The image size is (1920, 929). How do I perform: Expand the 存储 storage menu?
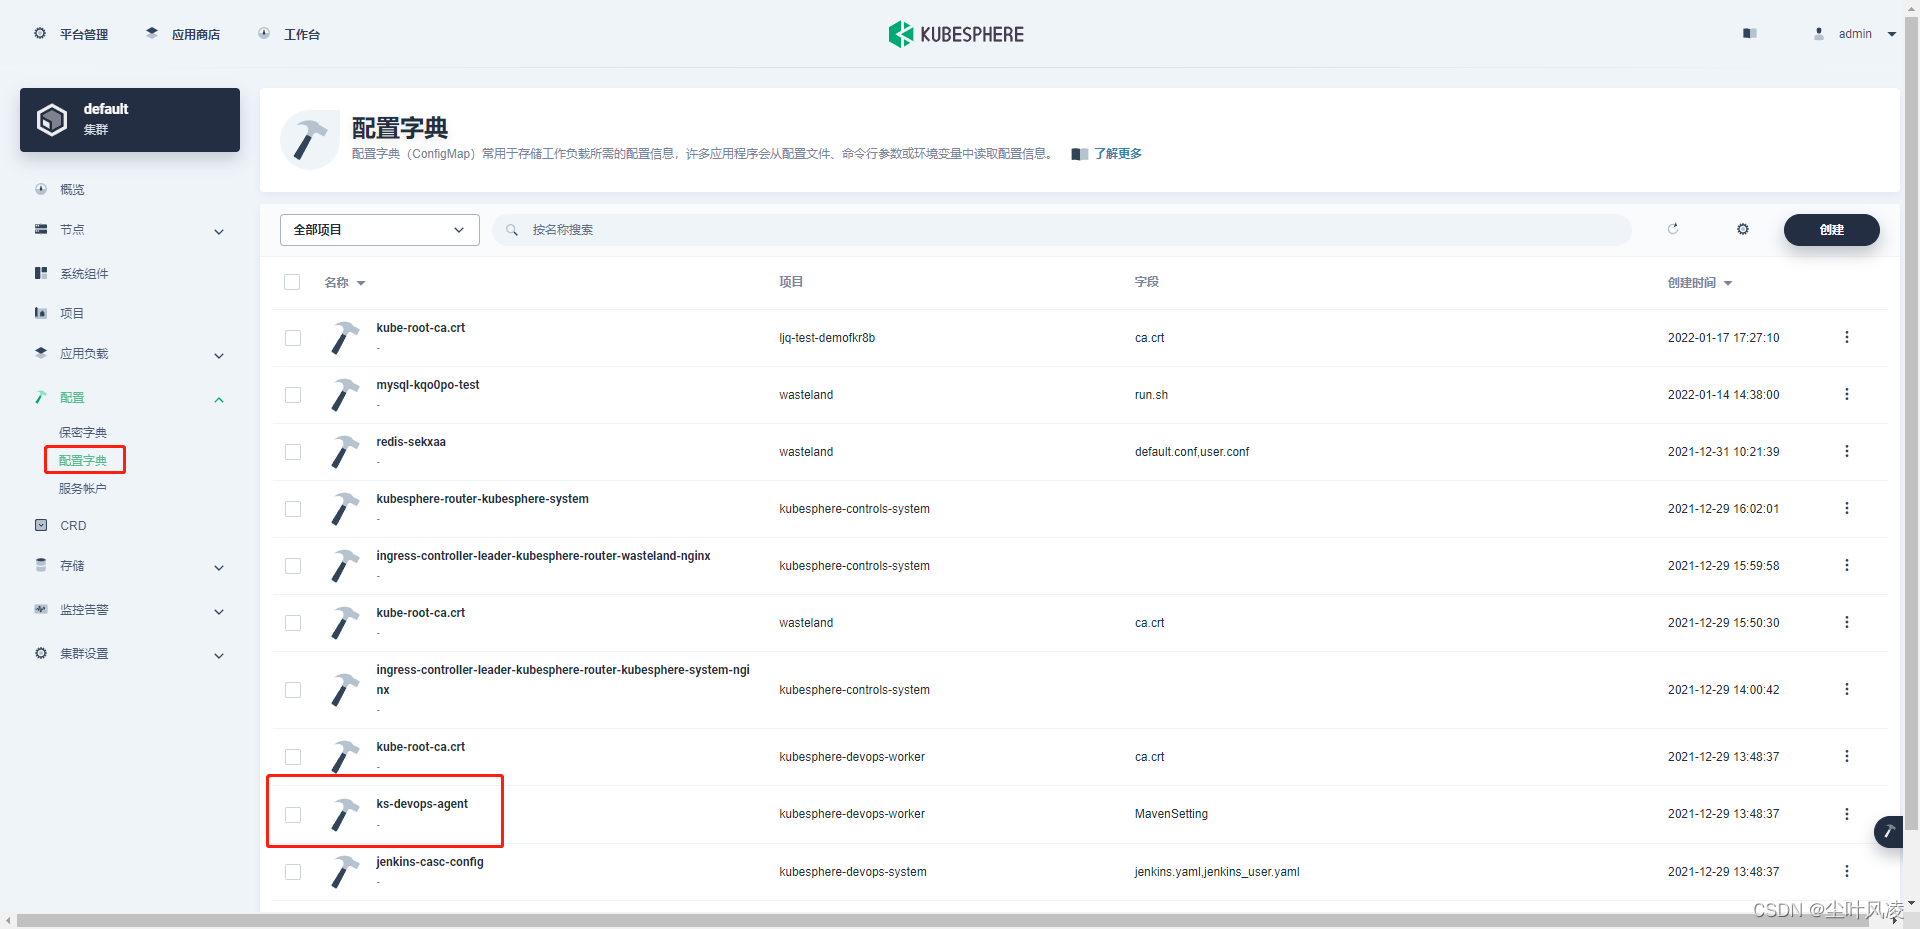coord(130,566)
